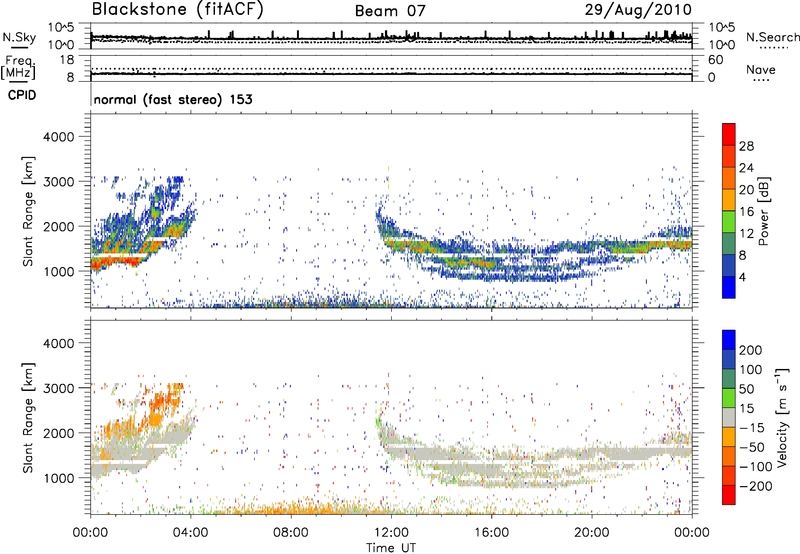Click 'Slant Range [km]' label of Velocity panel
800x554 pixels.
pos(28,418)
